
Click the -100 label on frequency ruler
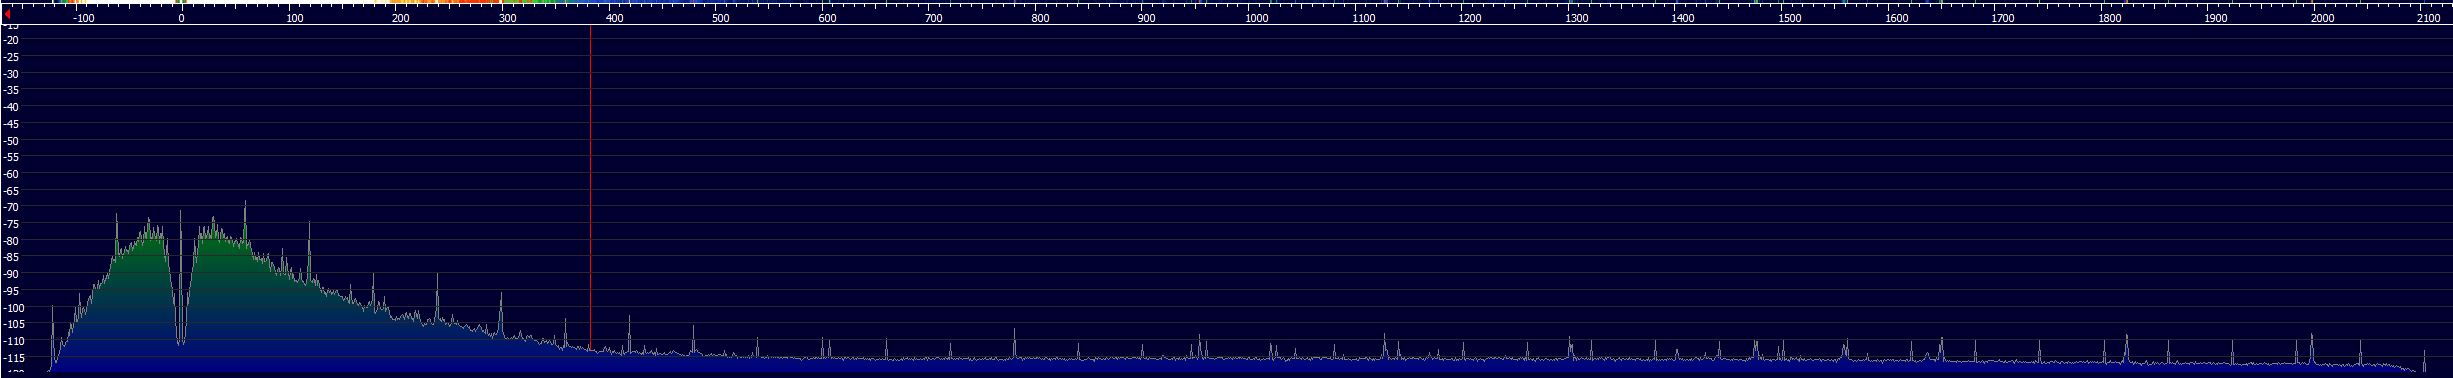[84, 18]
